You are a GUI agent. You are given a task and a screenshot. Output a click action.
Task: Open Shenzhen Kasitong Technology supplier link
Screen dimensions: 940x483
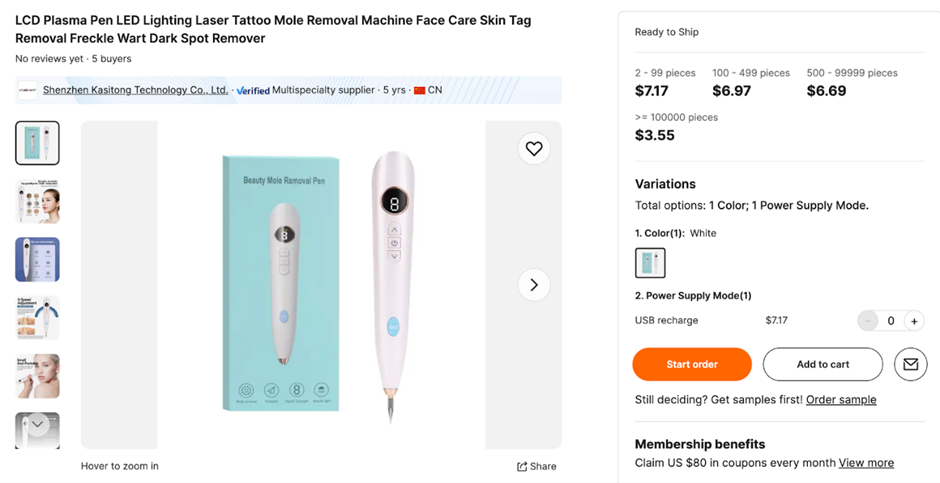click(135, 90)
